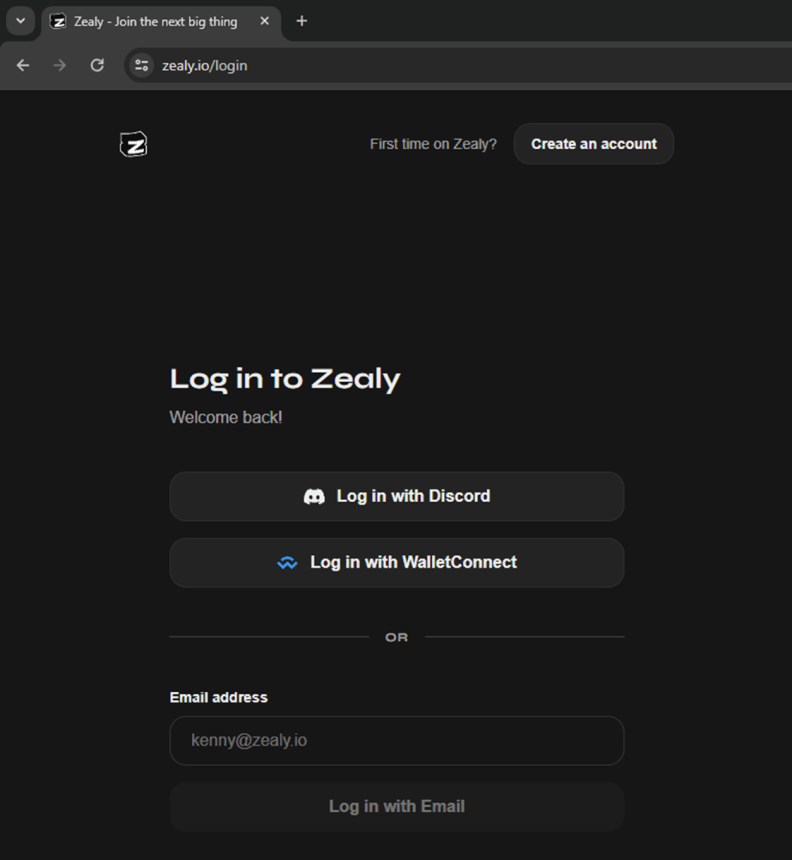Close the Zealy browser tab

(x=265, y=21)
